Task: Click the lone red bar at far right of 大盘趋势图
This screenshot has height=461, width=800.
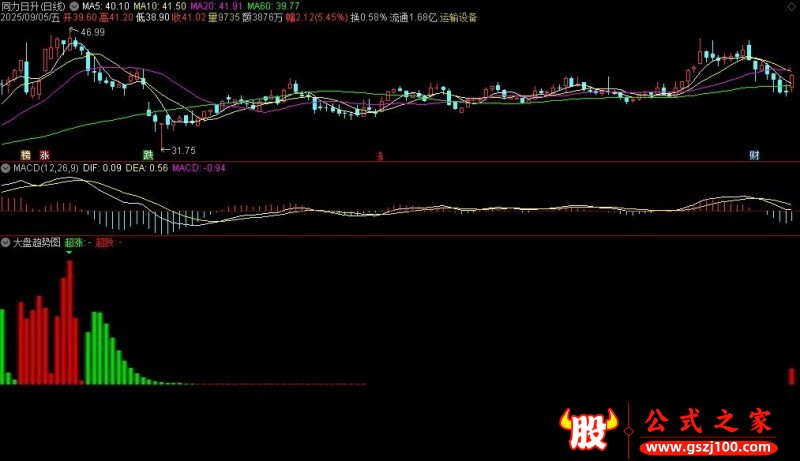Action: pyautogui.click(x=791, y=376)
